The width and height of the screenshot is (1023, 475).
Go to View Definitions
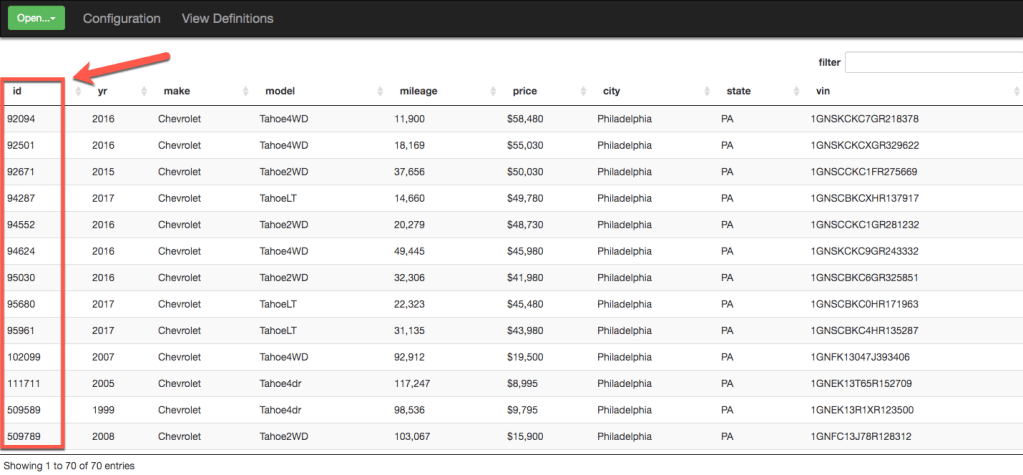pyautogui.click(x=227, y=18)
